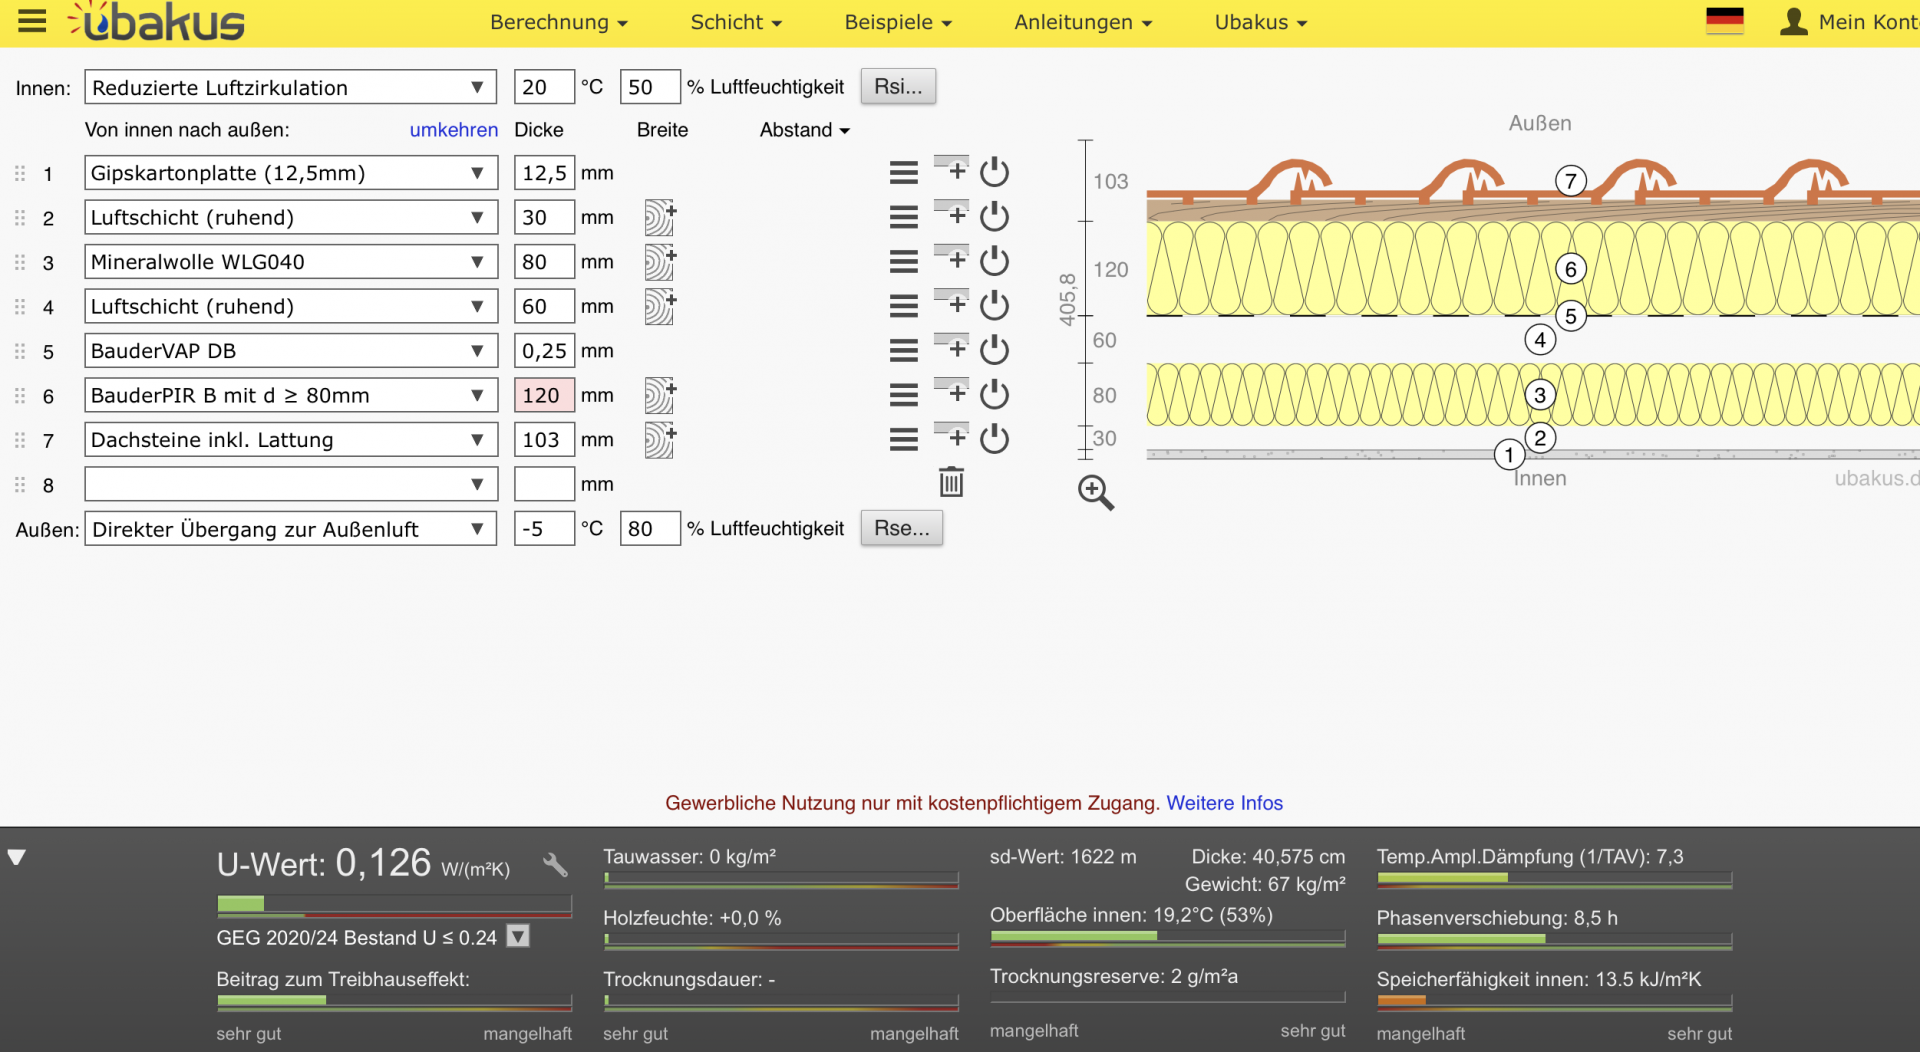
Task: Open layer options menu for BauderVAP DB
Action: pyautogui.click(x=903, y=351)
